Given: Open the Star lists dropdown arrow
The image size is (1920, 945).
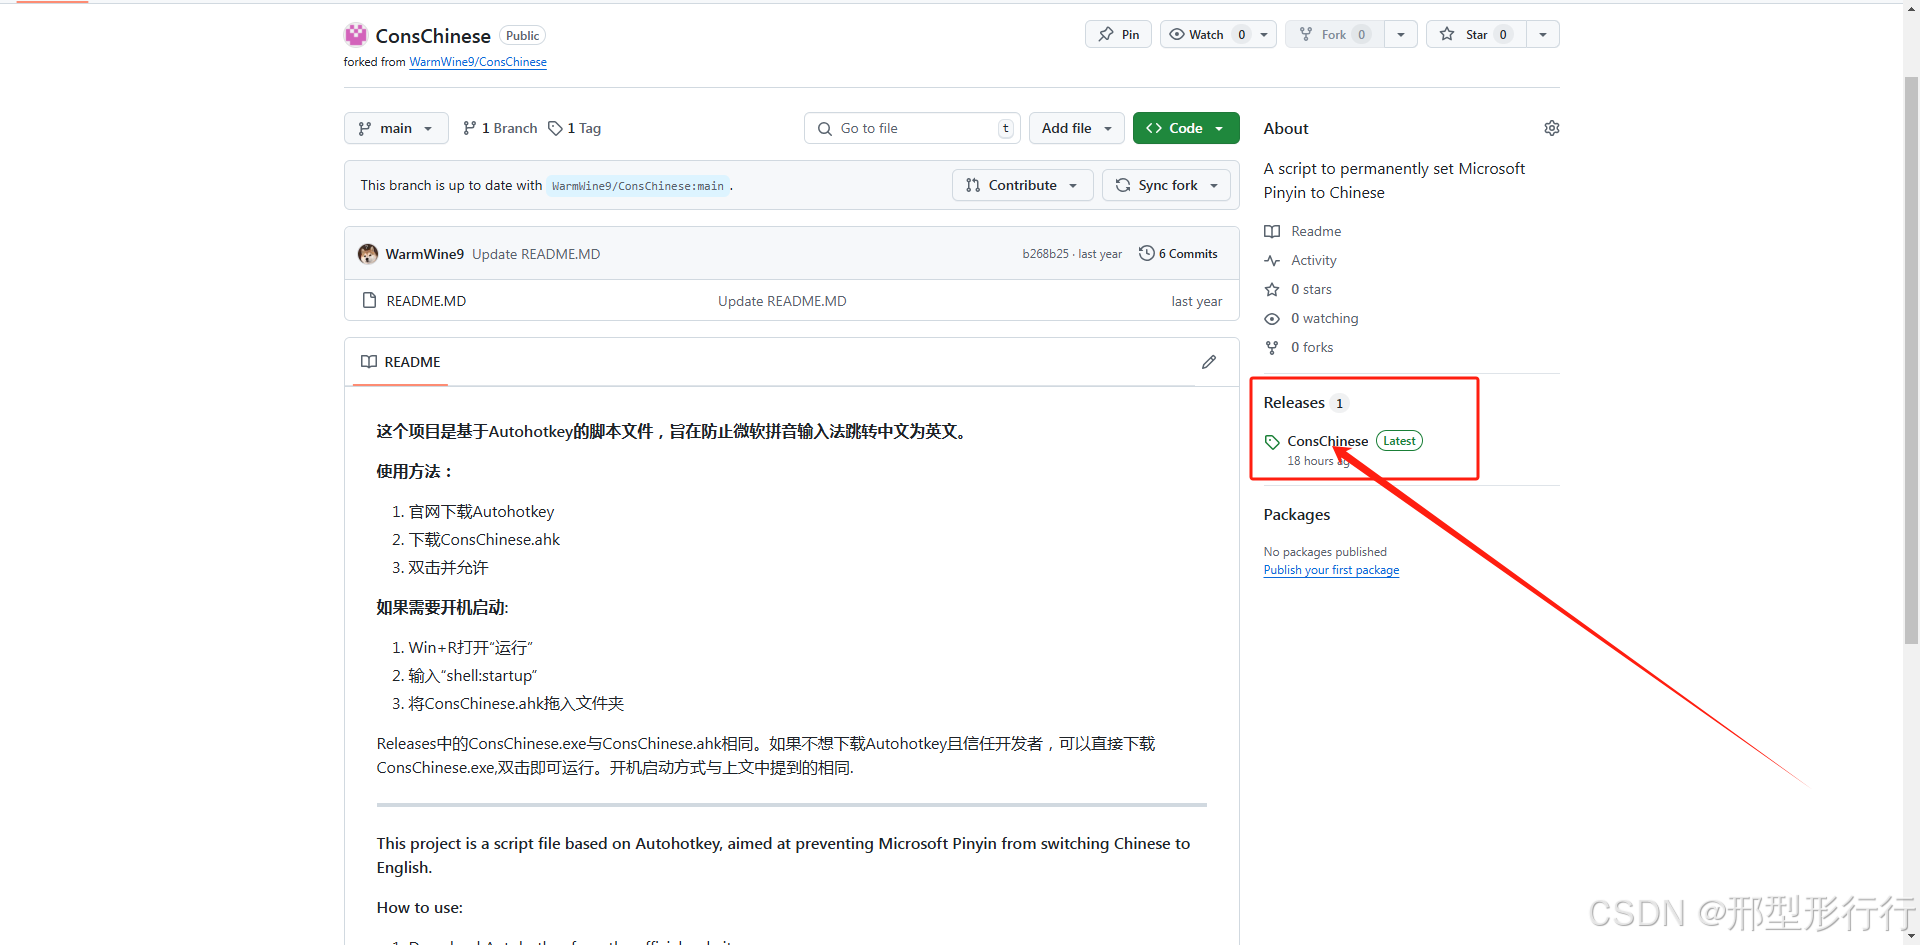Looking at the screenshot, I should click(x=1543, y=34).
